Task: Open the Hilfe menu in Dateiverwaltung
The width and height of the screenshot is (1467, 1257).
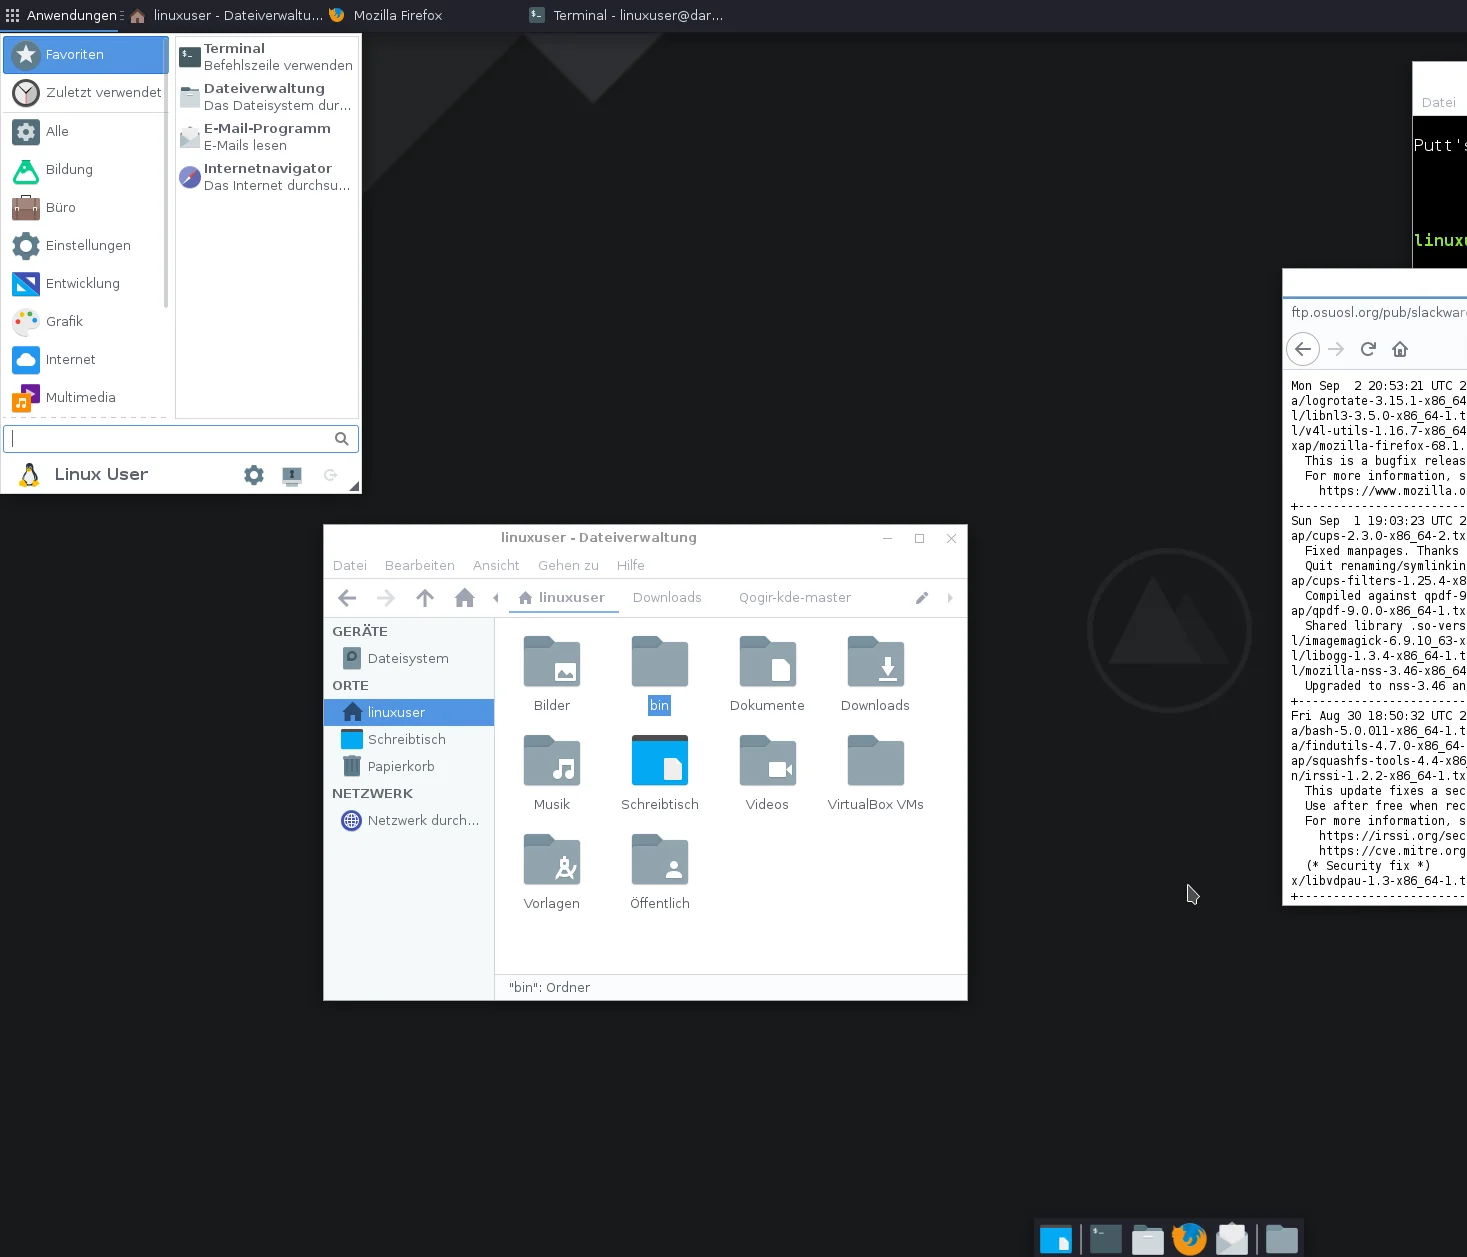Action: point(631,566)
